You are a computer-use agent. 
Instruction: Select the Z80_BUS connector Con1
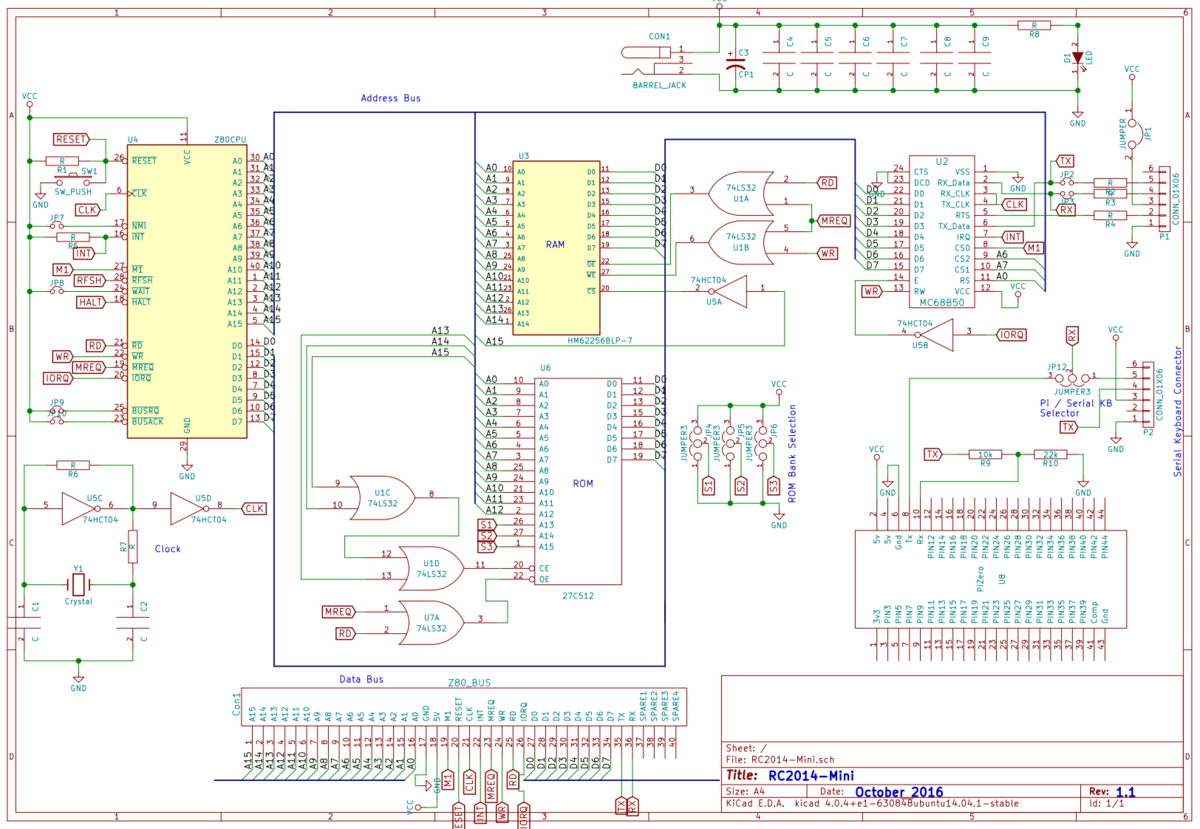pos(463,706)
